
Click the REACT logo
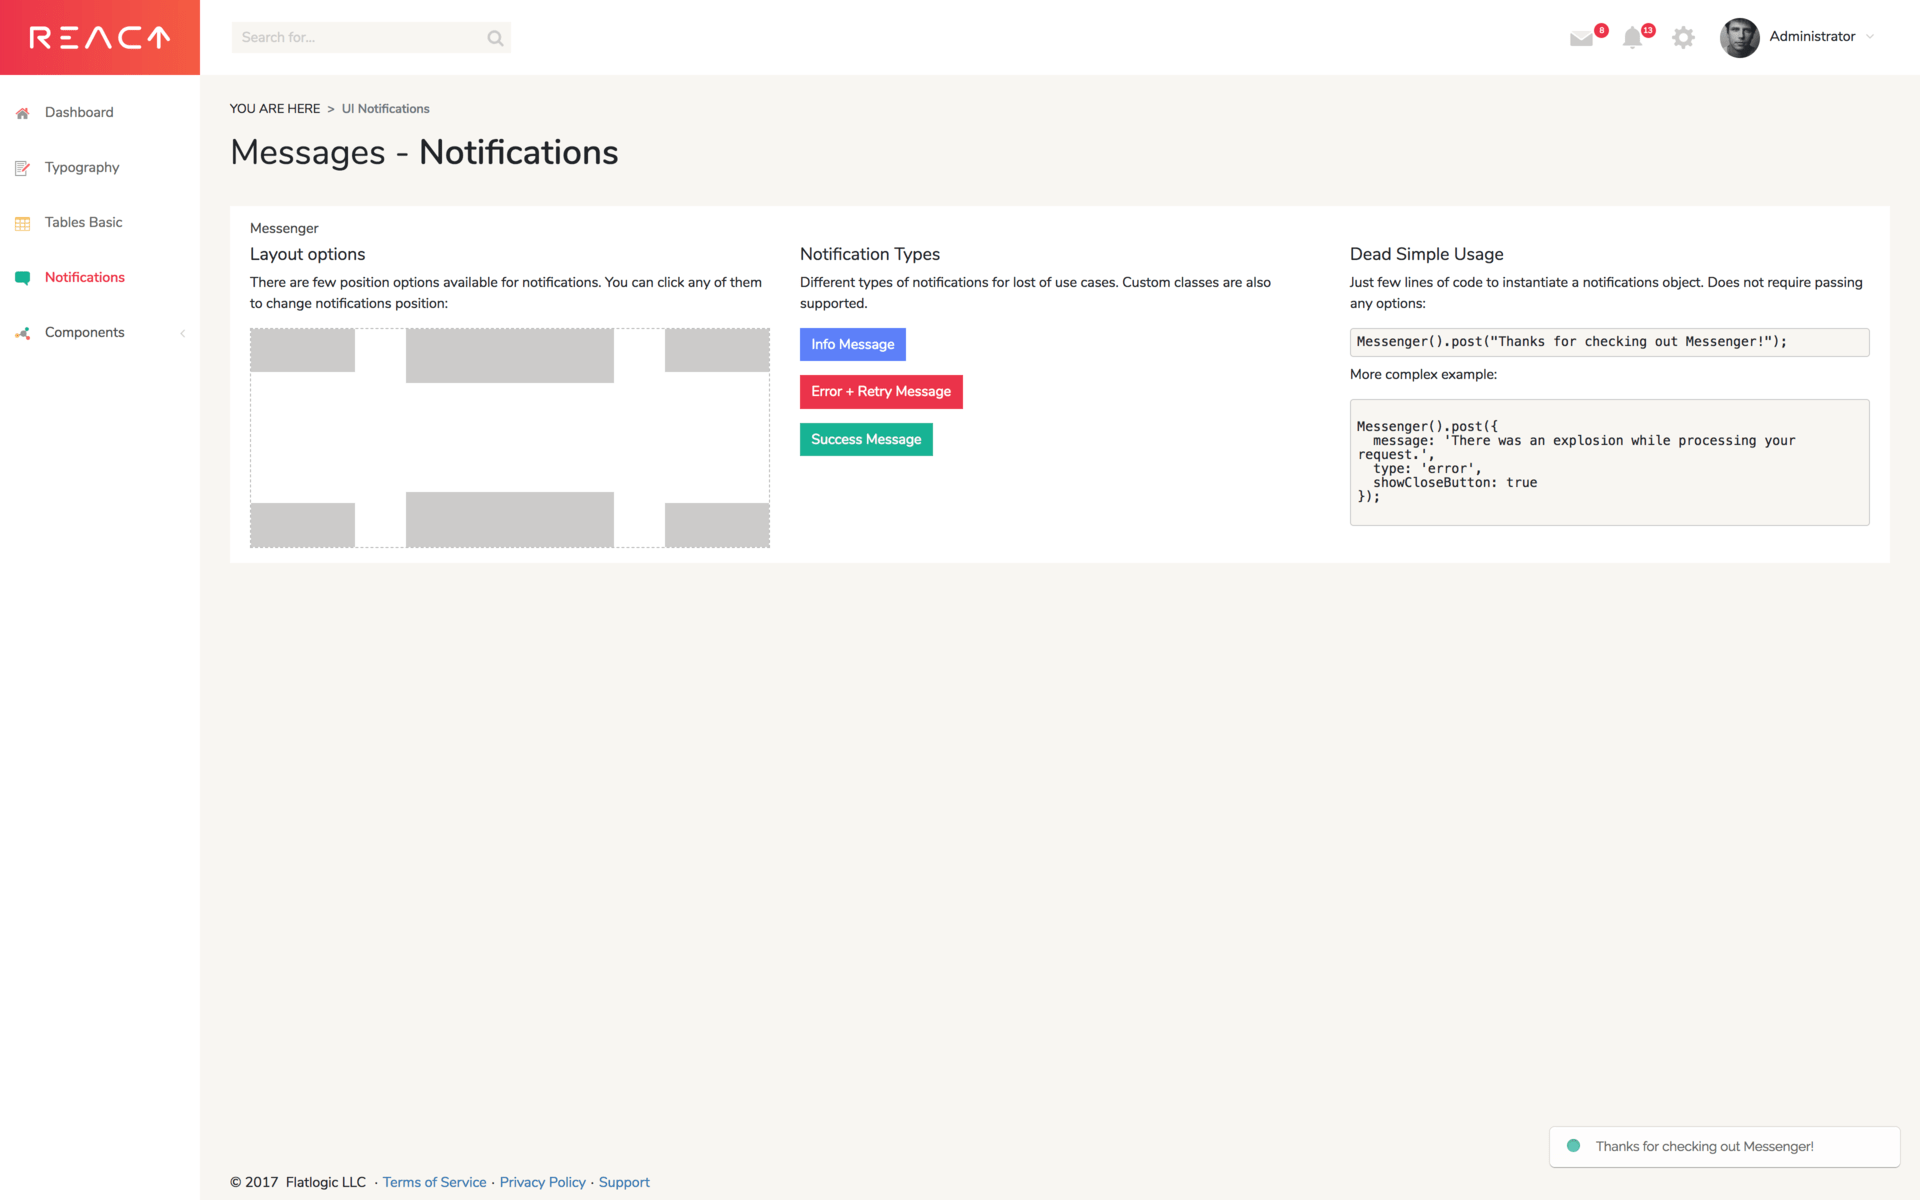(x=99, y=37)
